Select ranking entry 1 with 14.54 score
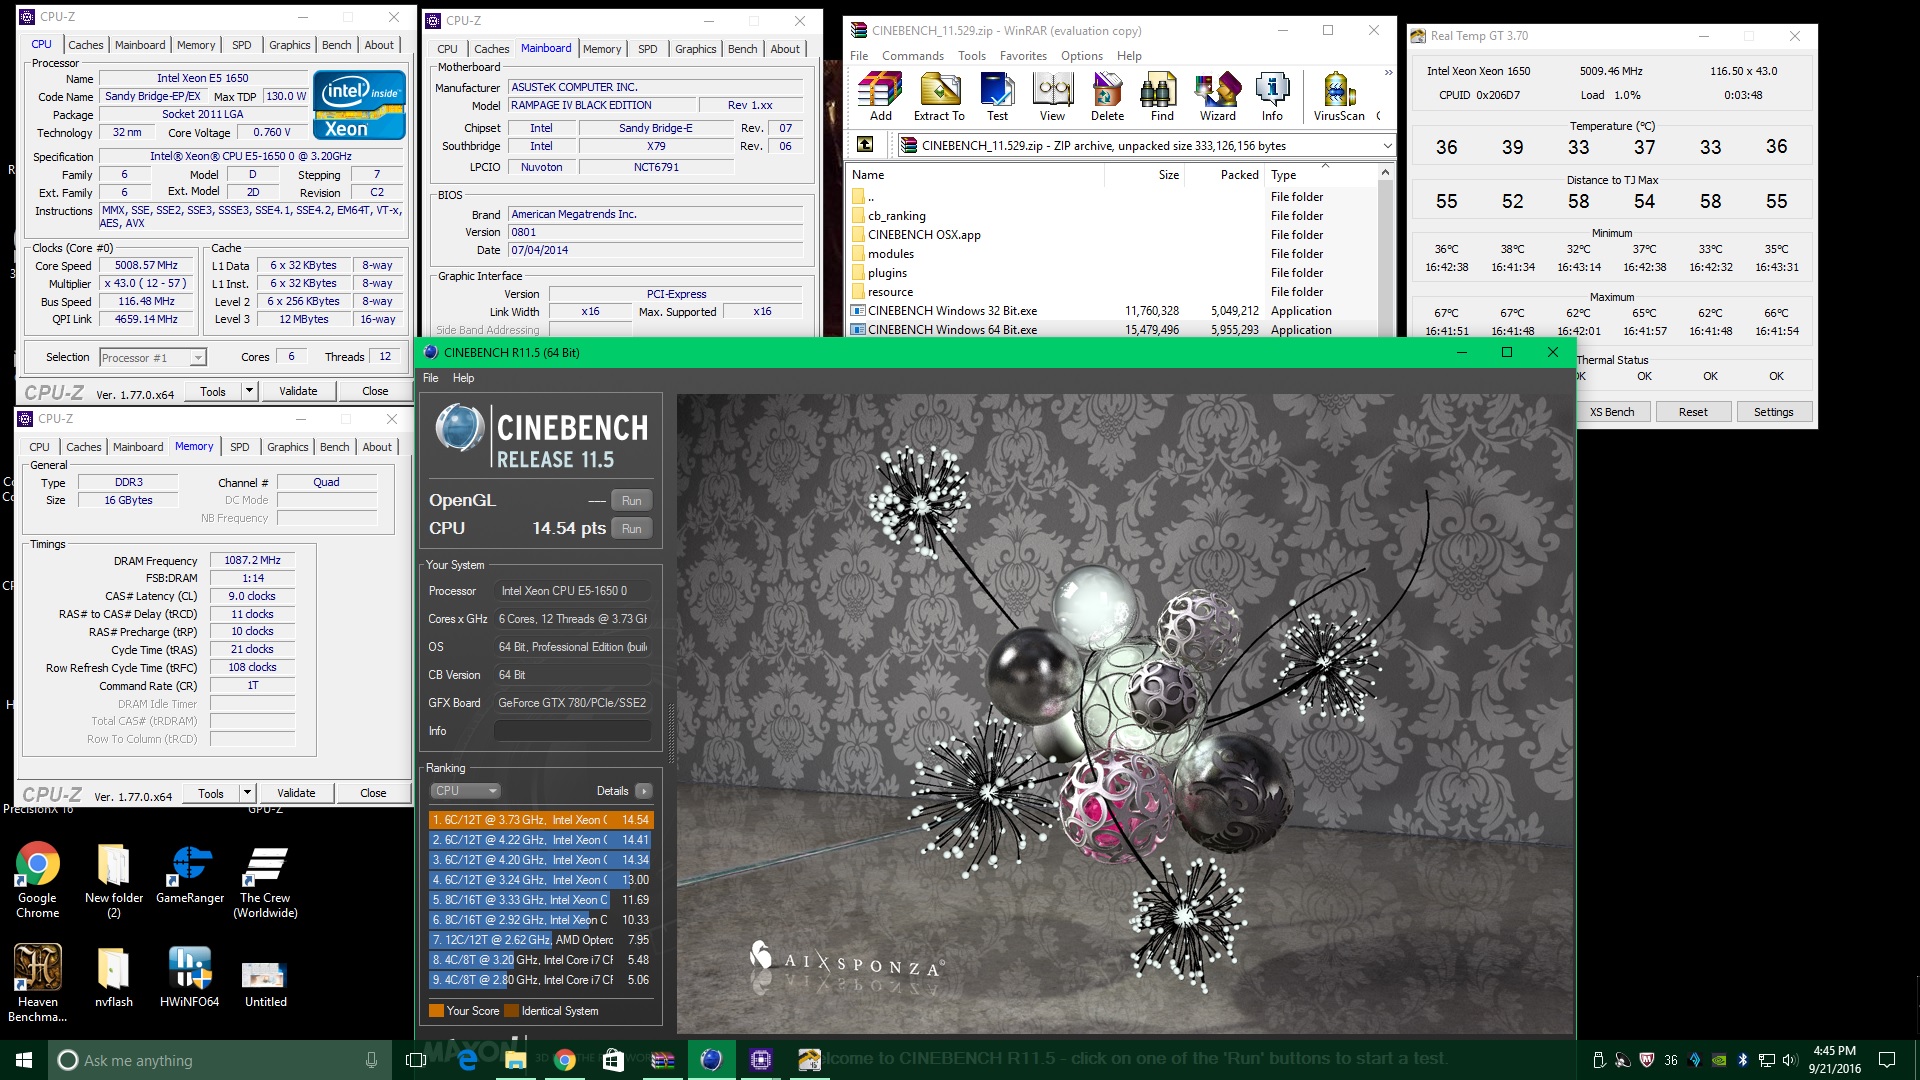The image size is (1920, 1080). [541, 820]
